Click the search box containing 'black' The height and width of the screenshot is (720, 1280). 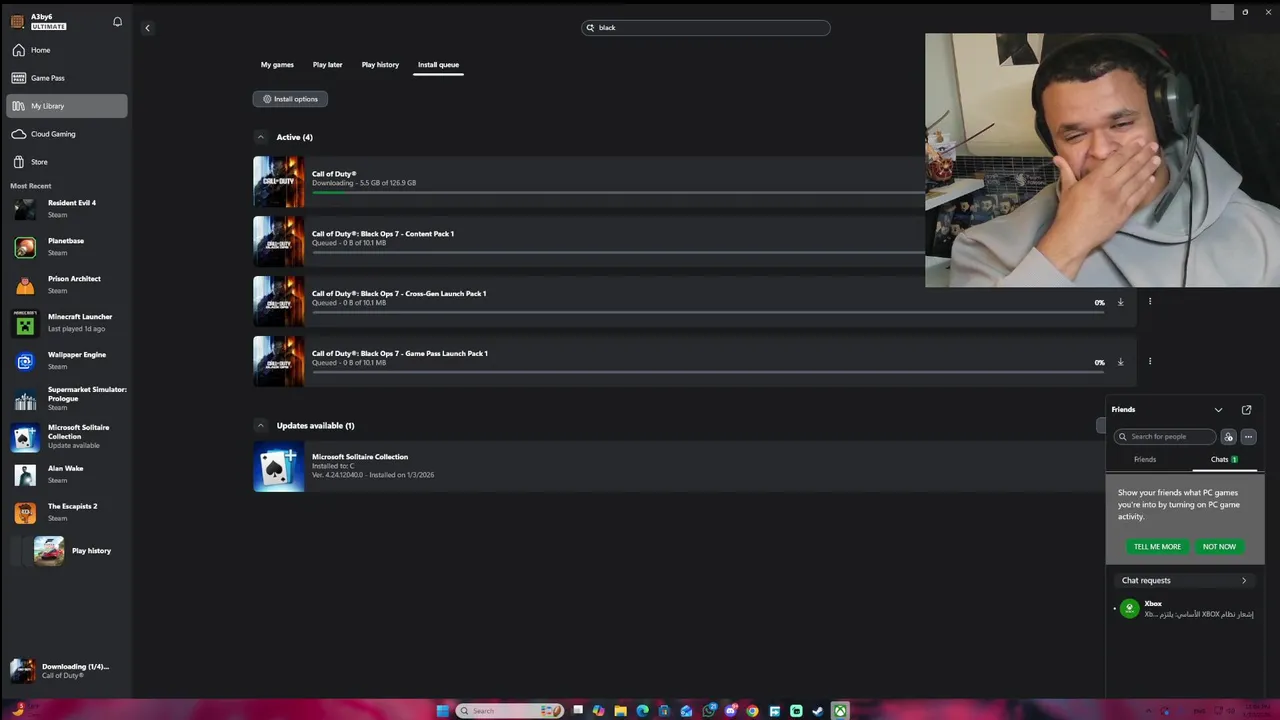(706, 28)
